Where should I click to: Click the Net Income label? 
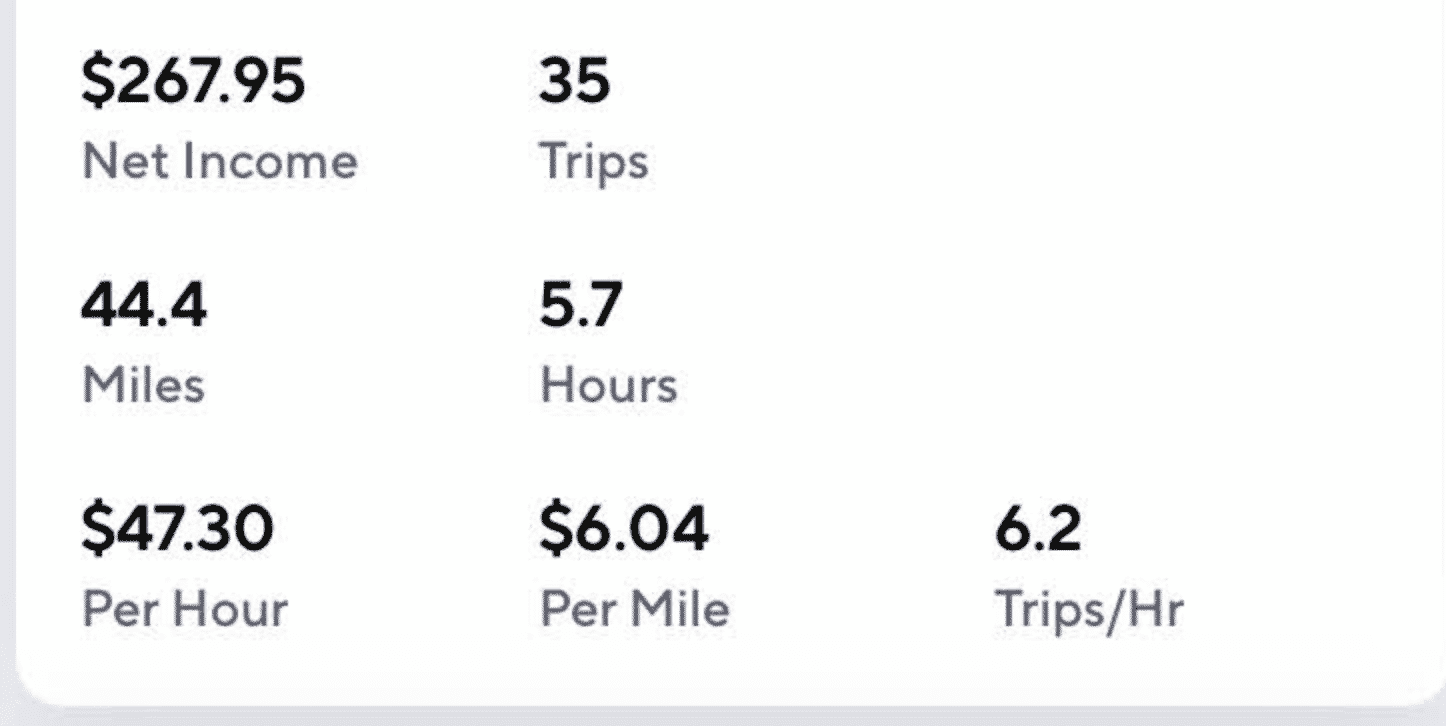point(220,162)
